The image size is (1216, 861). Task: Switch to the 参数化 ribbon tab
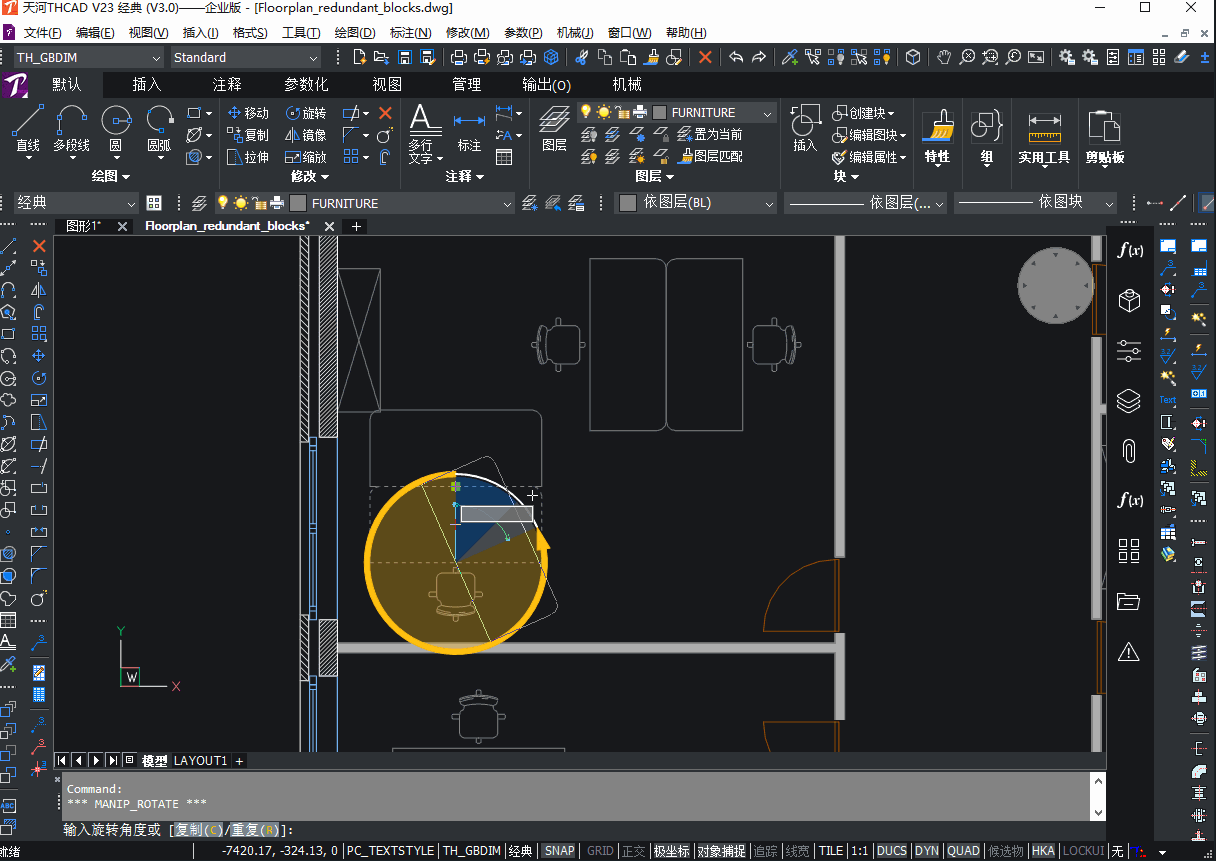coord(306,85)
